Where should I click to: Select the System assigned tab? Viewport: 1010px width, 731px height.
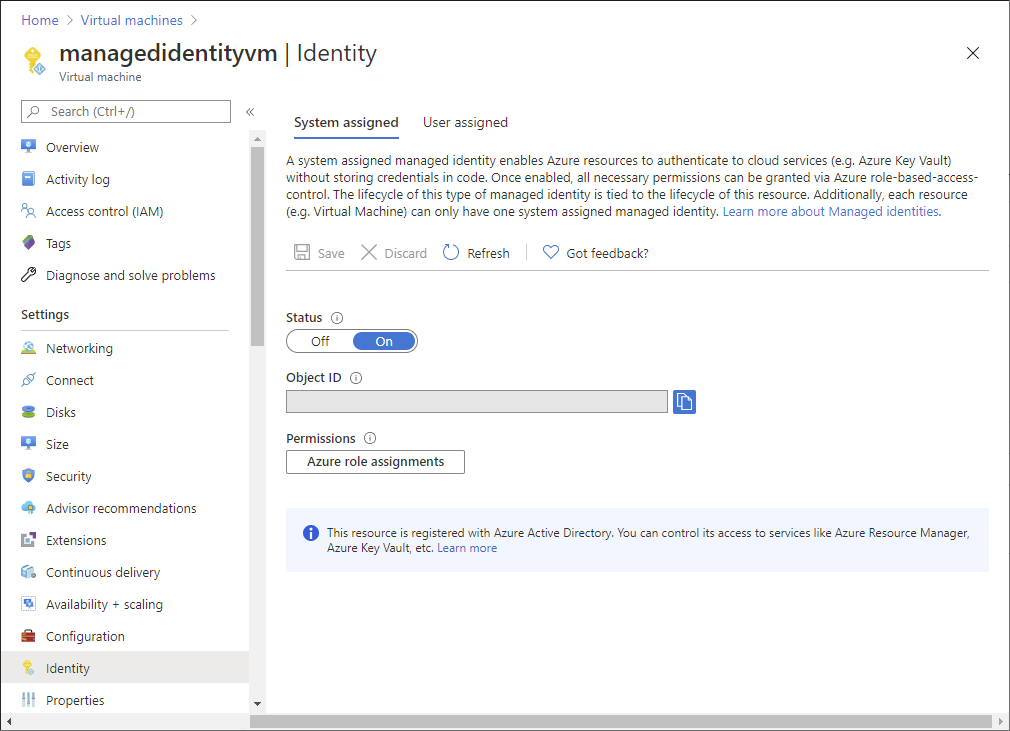pyautogui.click(x=346, y=122)
